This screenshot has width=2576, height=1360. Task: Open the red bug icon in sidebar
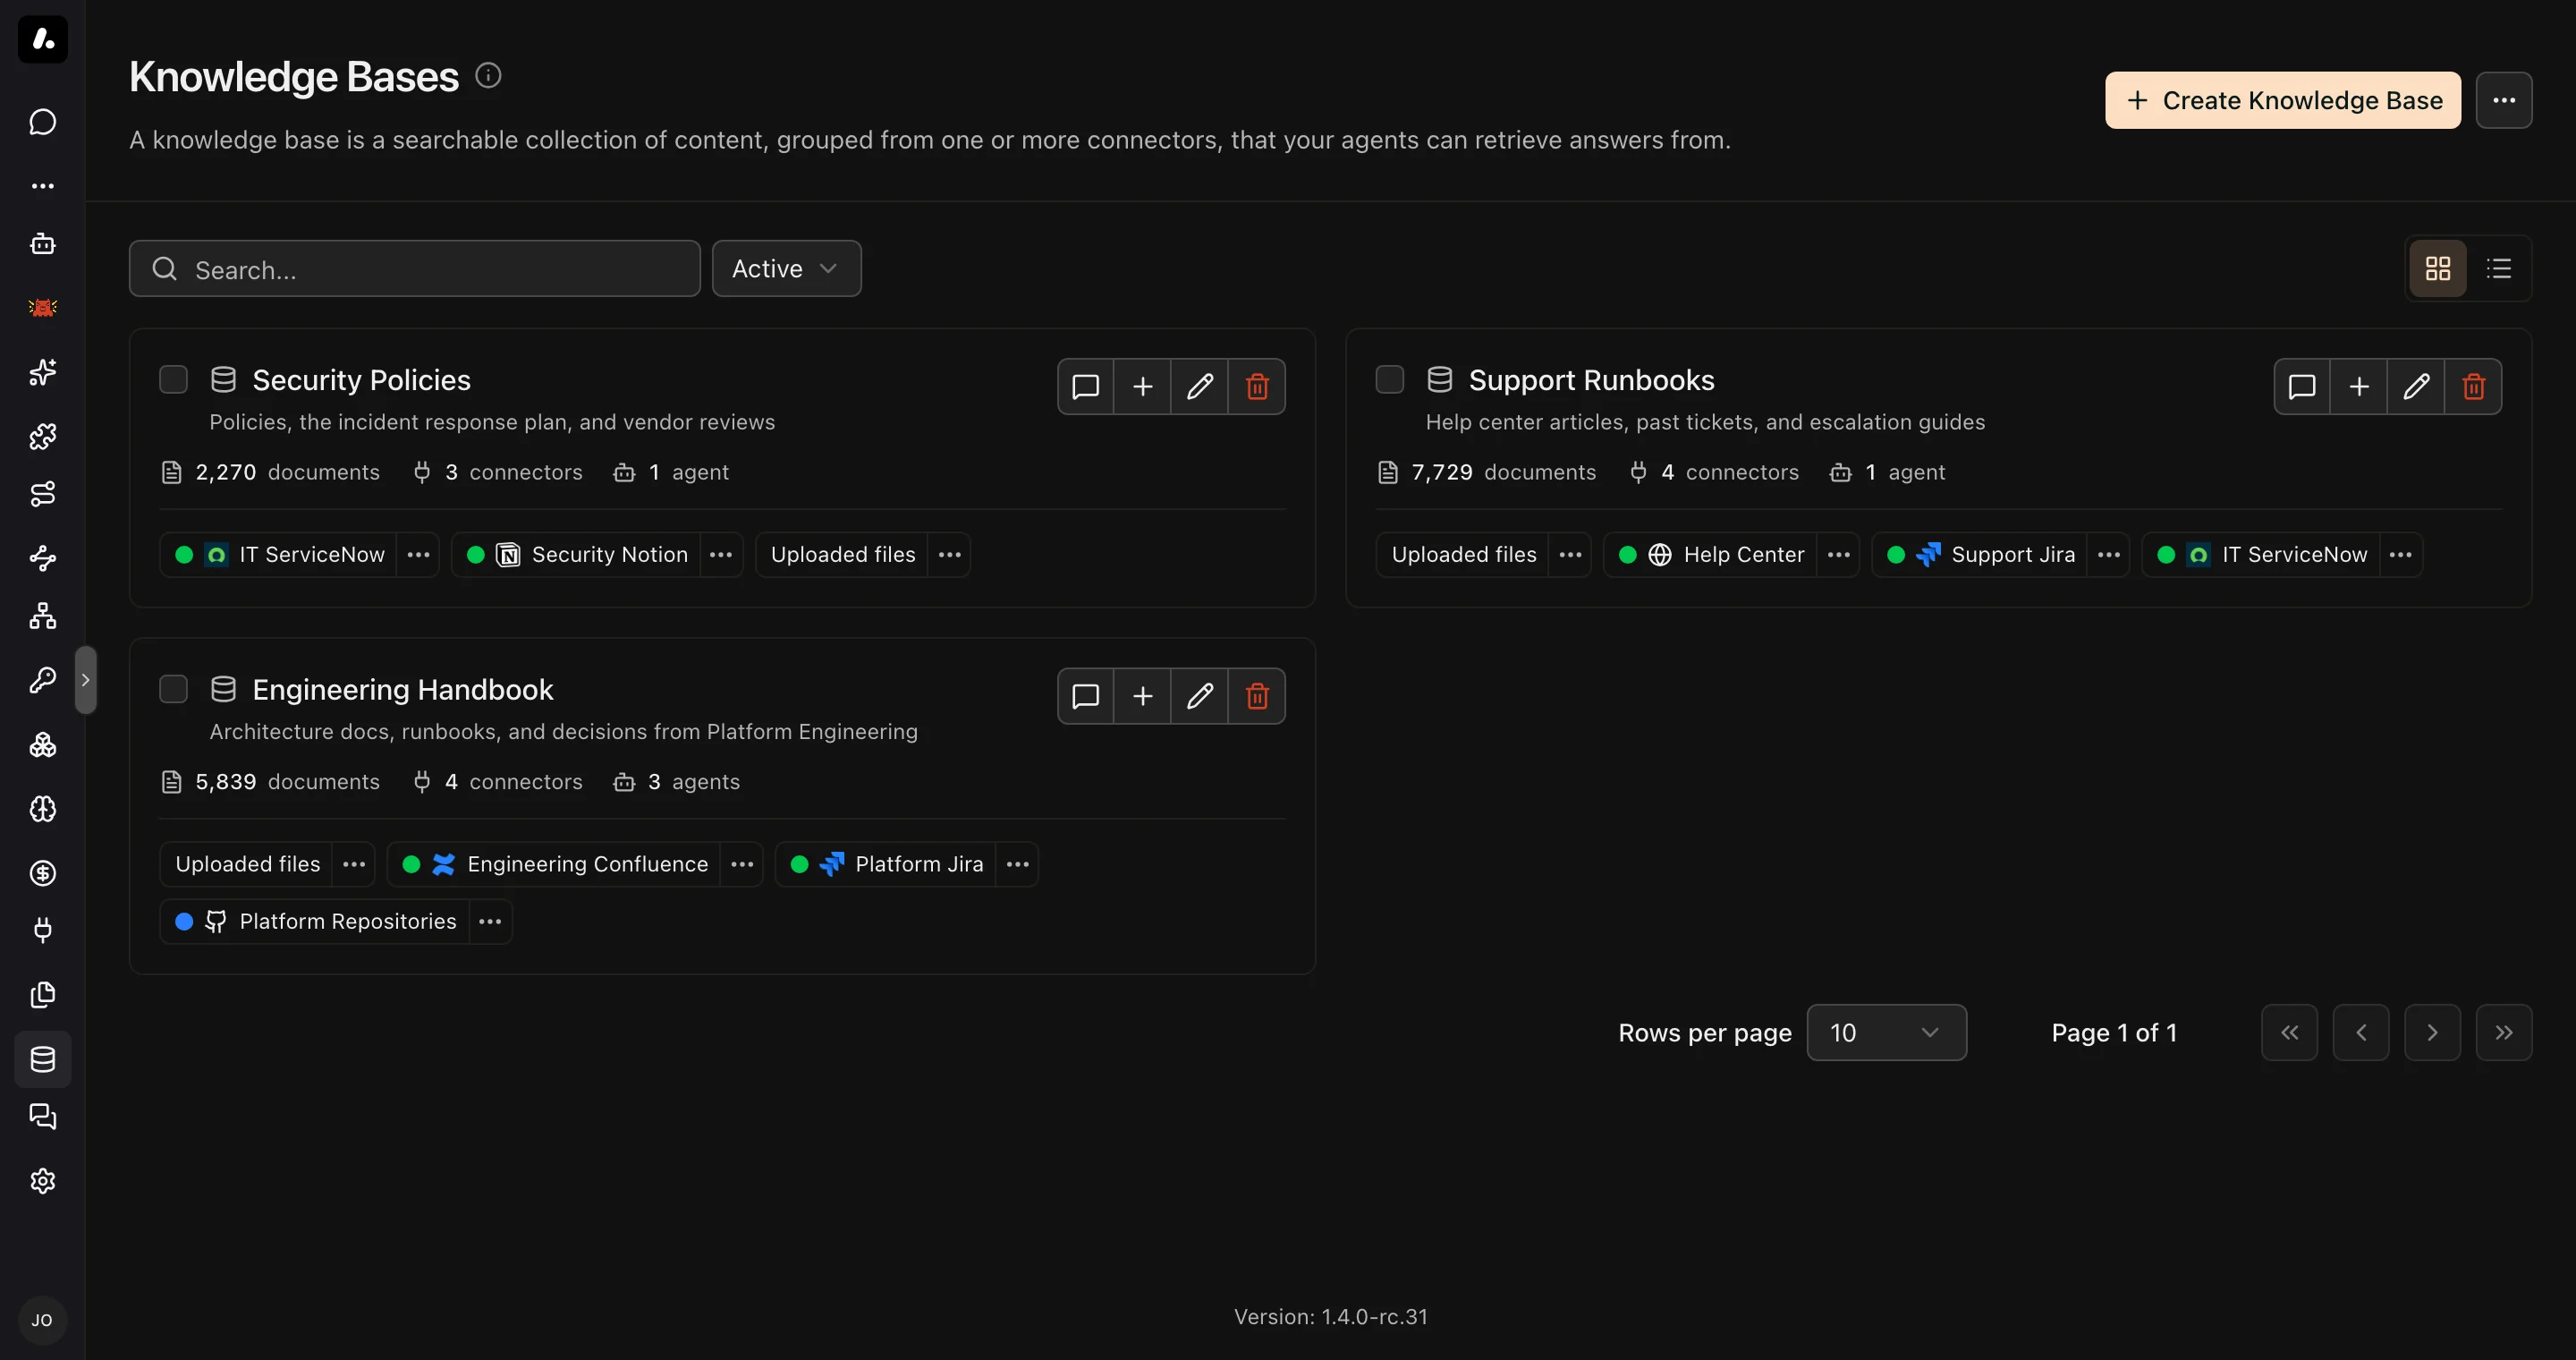pyautogui.click(x=42, y=307)
